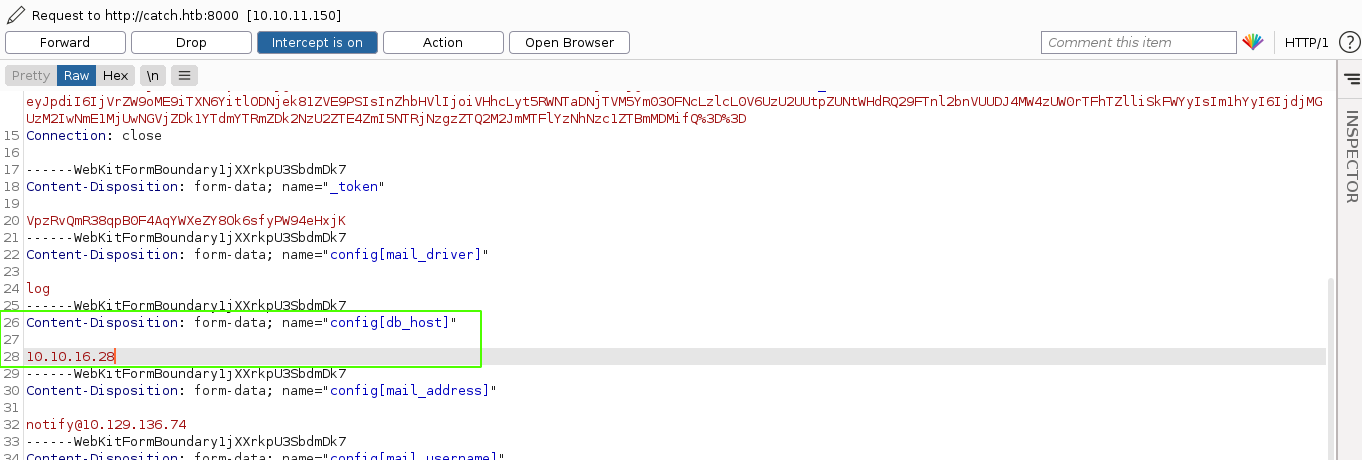
Task: Click the Inspector panel layout icon
Action: (x=1351, y=78)
